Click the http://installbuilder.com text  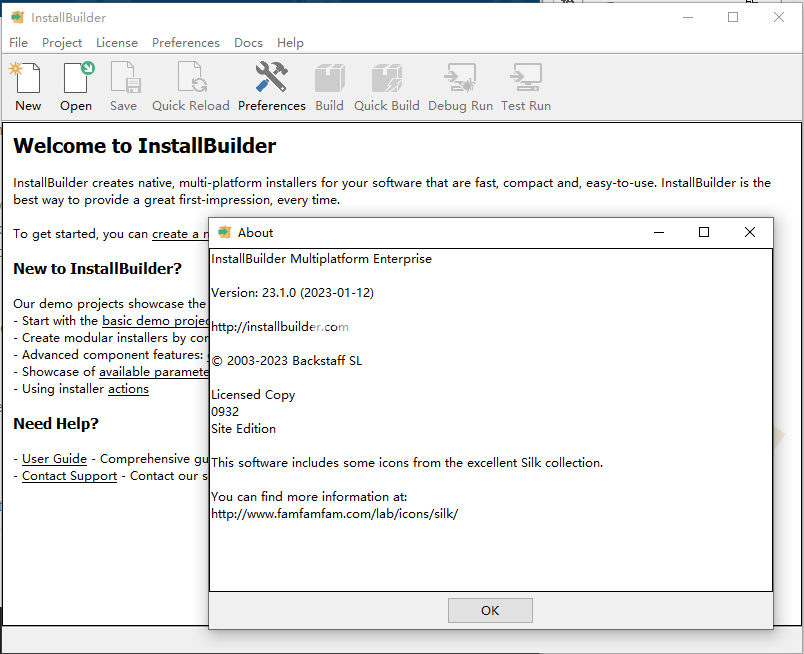pos(280,327)
